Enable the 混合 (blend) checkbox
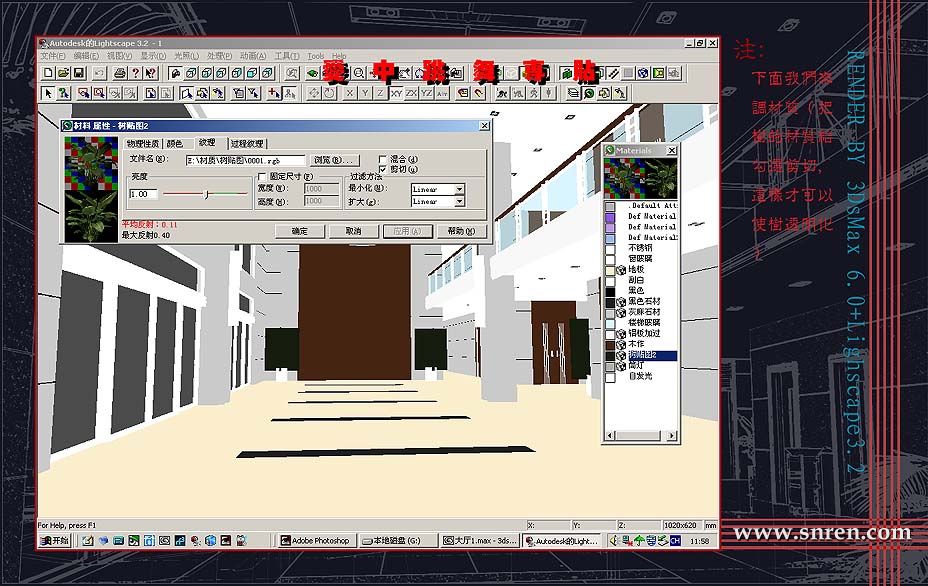Image resolution: width=928 pixels, height=586 pixels. click(383, 159)
